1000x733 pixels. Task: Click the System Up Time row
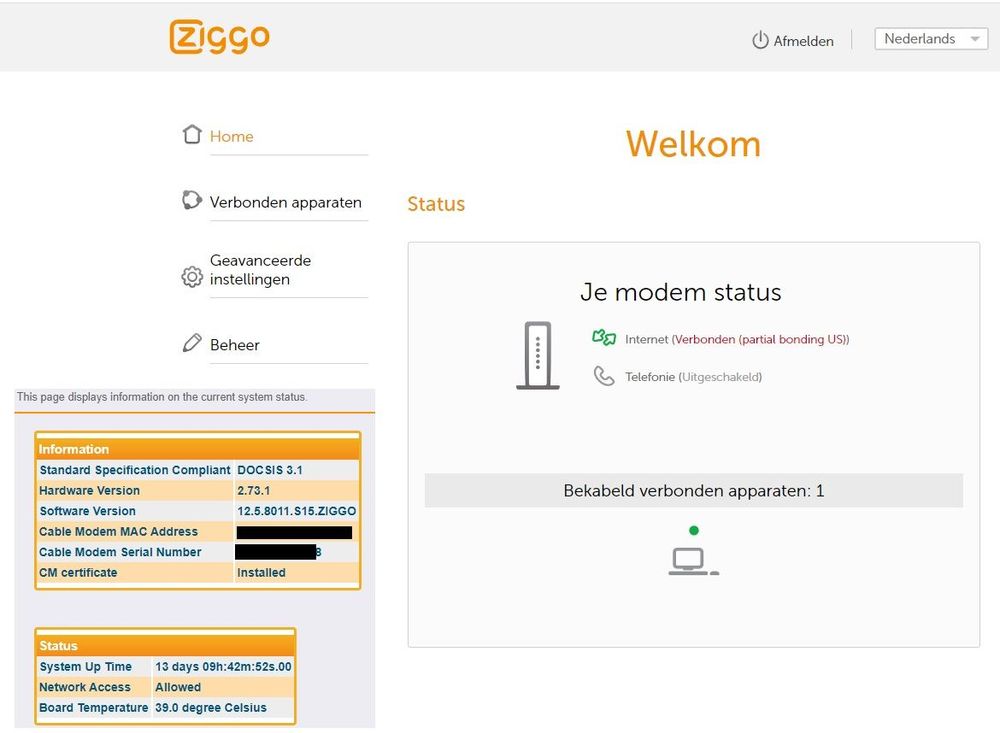[x=165, y=666]
